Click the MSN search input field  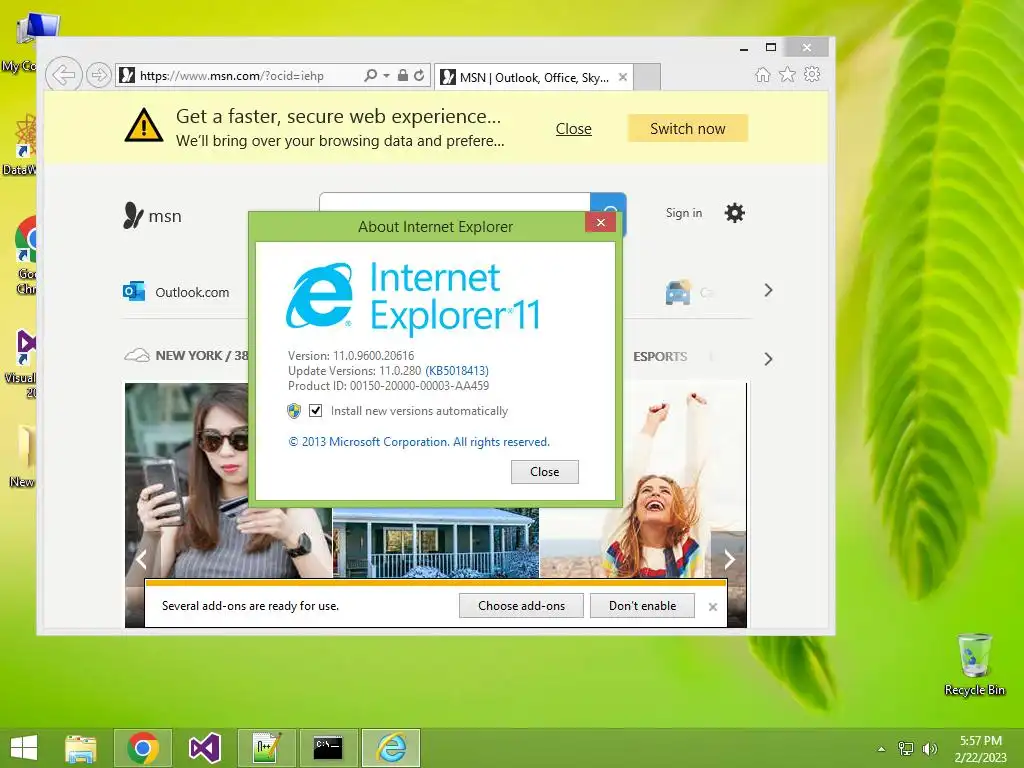click(x=455, y=204)
